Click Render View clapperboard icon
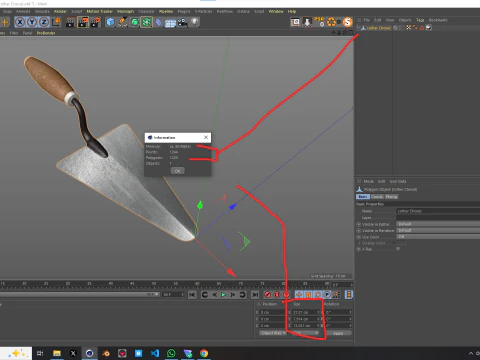This screenshot has width=480, height=360. [71, 22]
